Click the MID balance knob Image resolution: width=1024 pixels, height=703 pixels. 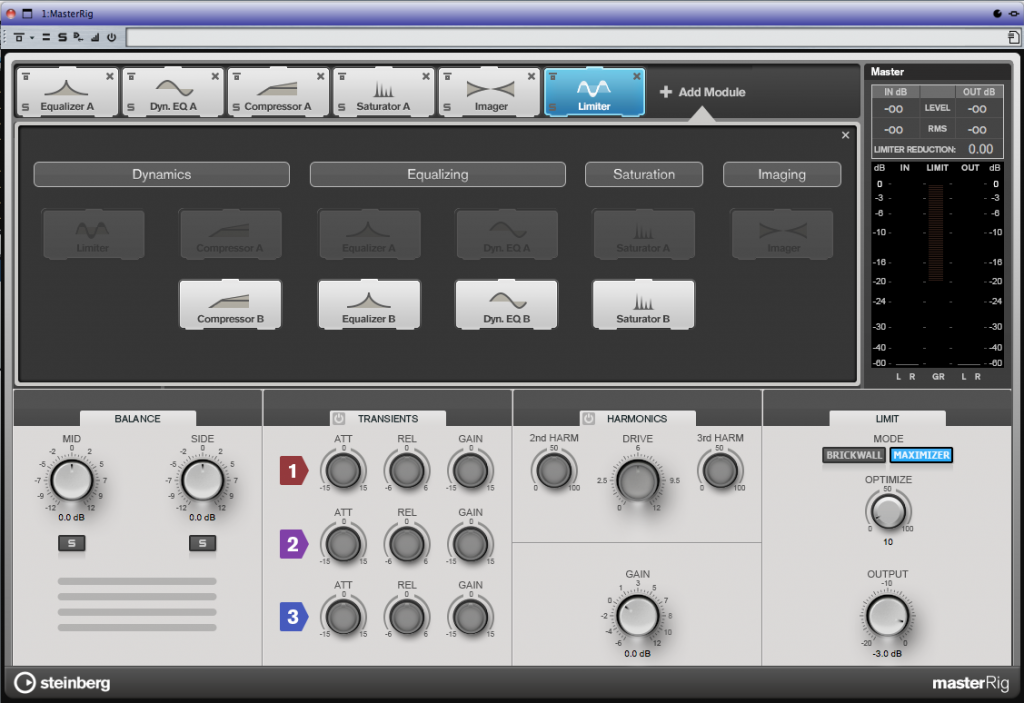pos(72,480)
